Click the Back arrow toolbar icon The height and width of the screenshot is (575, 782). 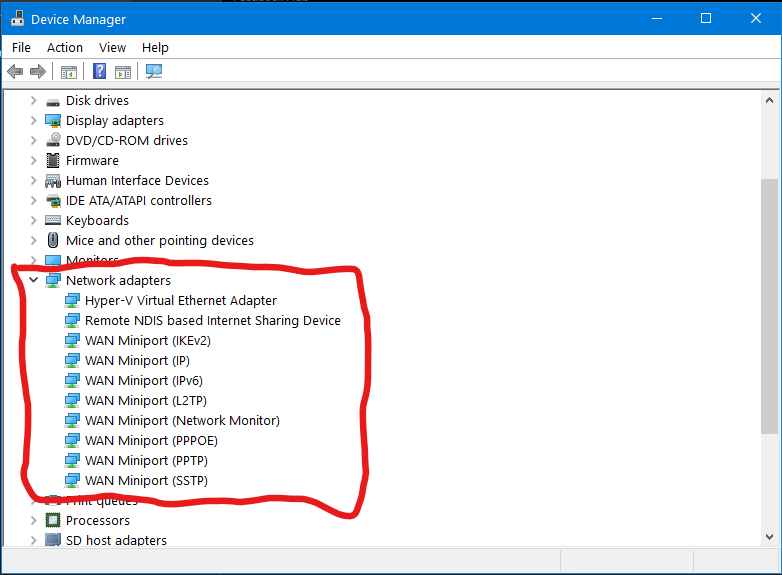coord(15,72)
